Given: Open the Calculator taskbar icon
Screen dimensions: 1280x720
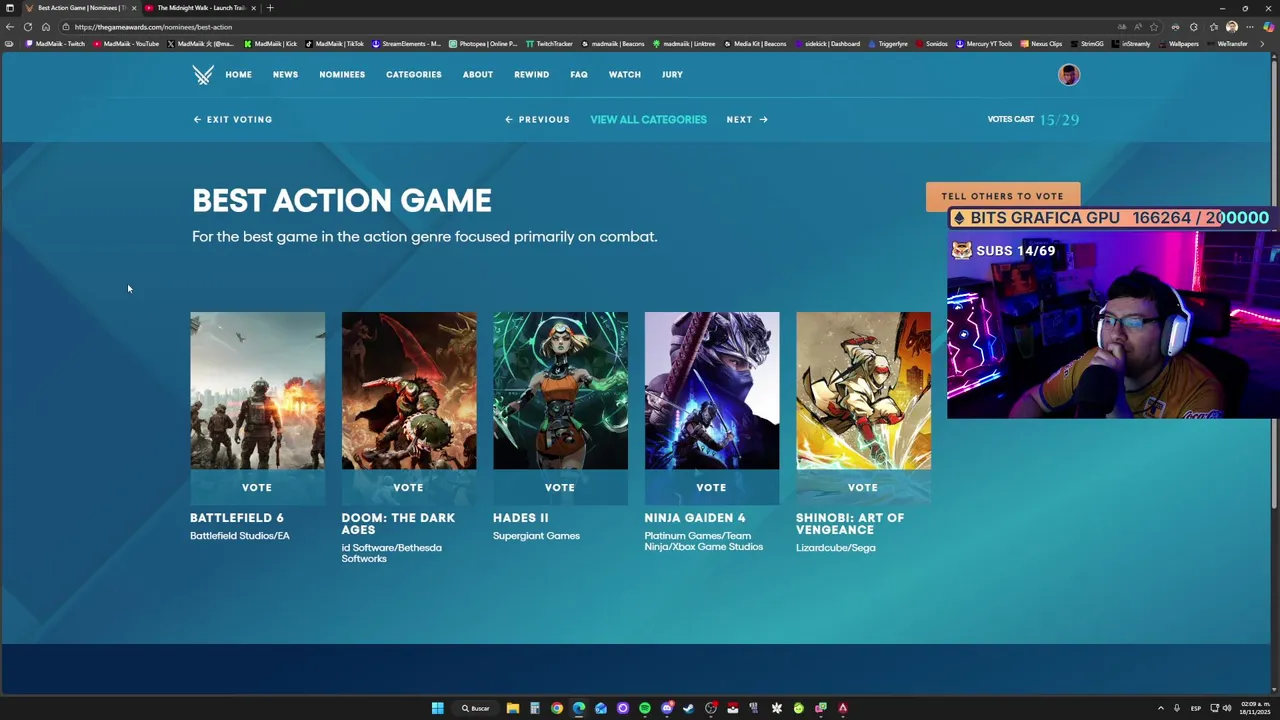Looking at the screenshot, I should pyautogui.click(x=534, y=708).
